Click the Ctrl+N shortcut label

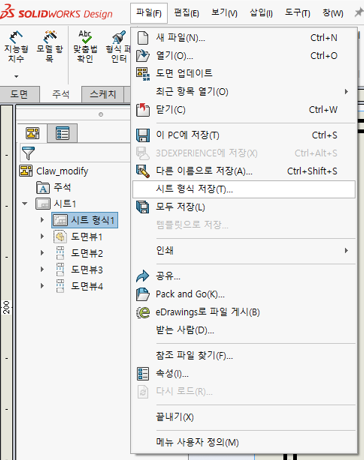point(324,38)
